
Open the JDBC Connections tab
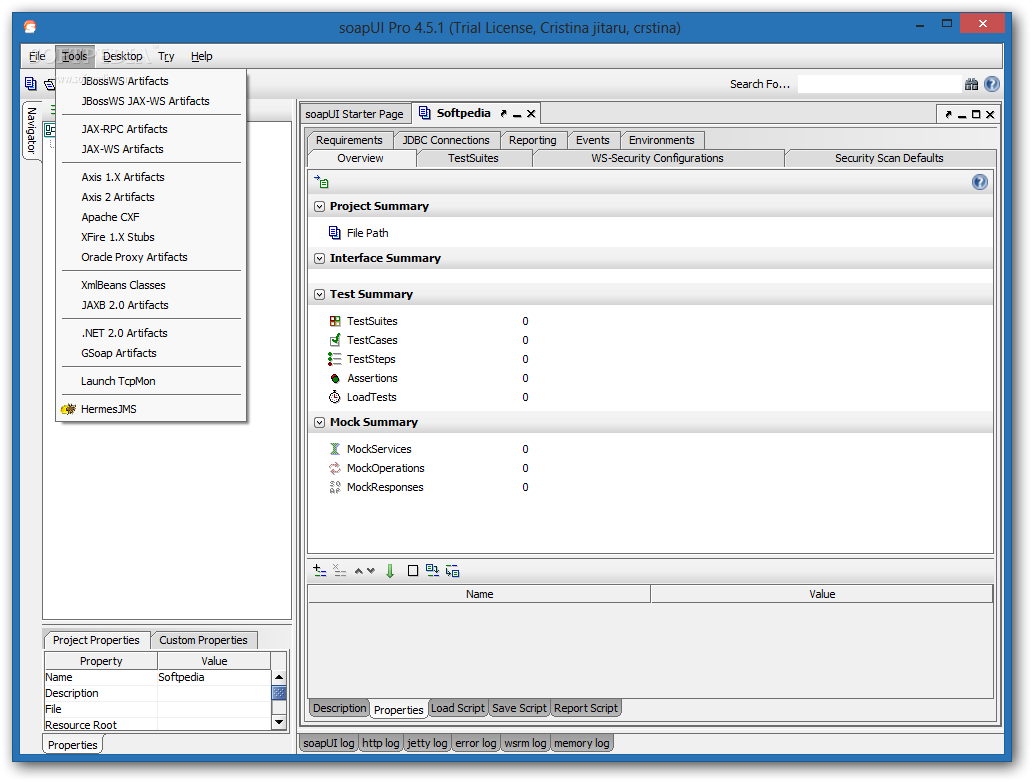[446, 140]
